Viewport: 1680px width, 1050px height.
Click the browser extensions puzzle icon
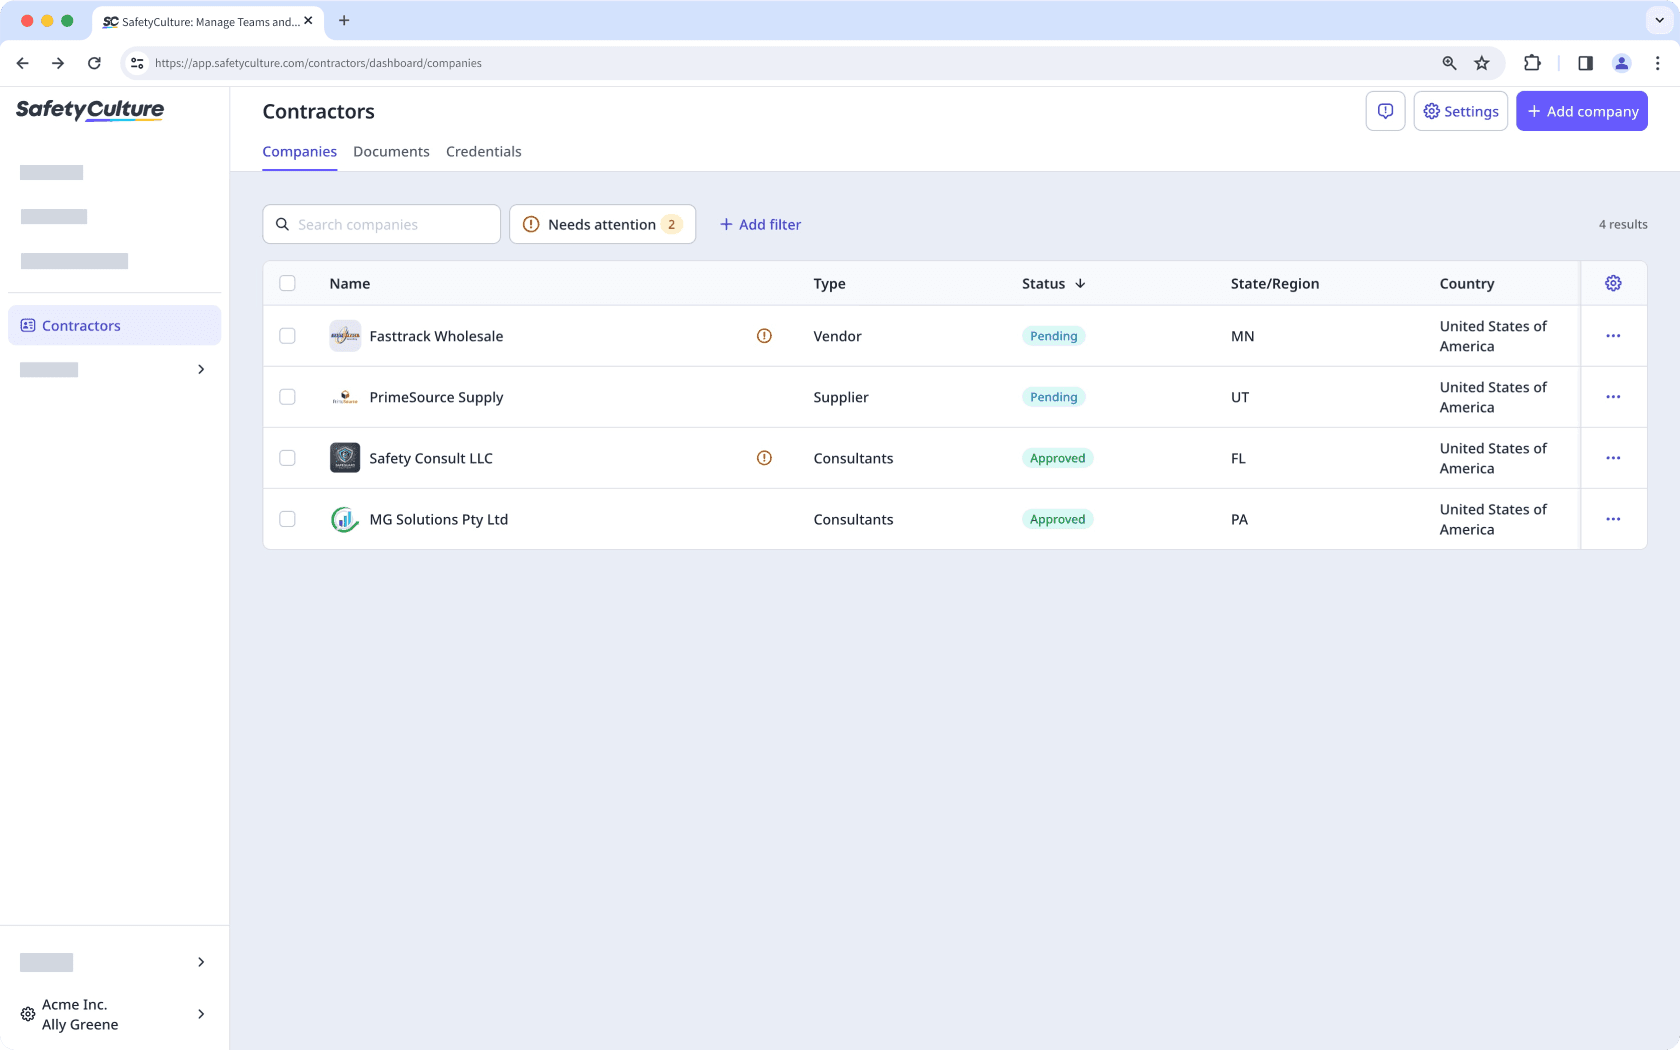click(x=1532, y=62)
